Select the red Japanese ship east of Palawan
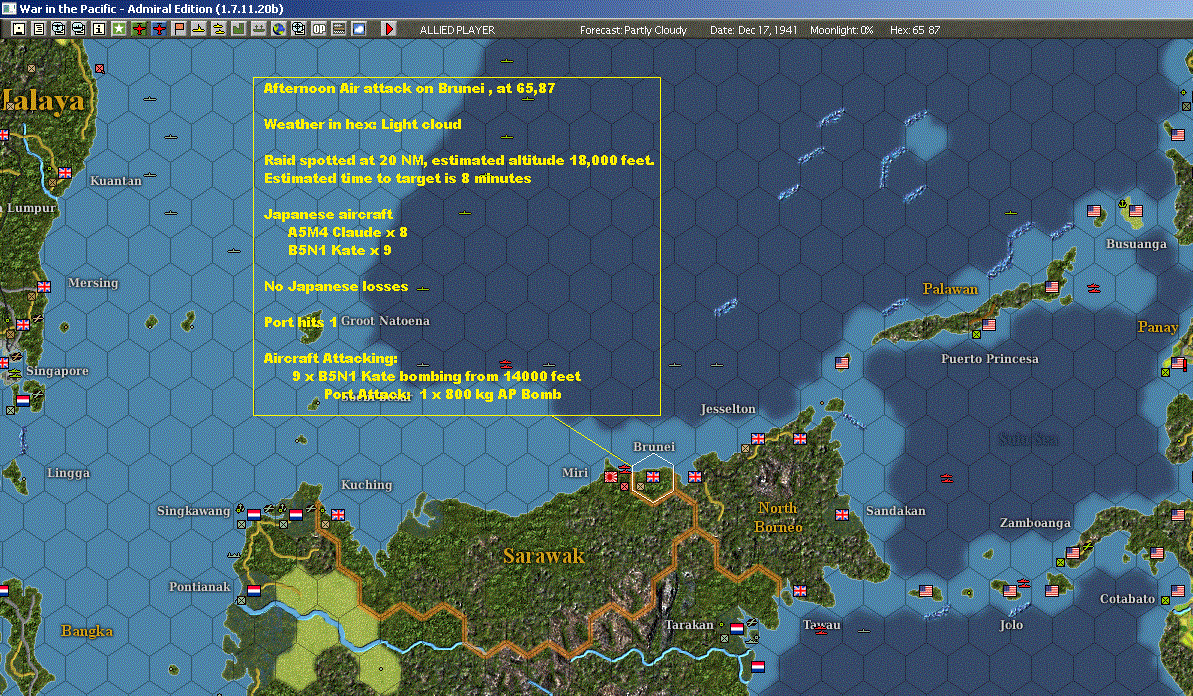The width and height of the screenshot is (1193, 696). click(x=1093, y=288)
